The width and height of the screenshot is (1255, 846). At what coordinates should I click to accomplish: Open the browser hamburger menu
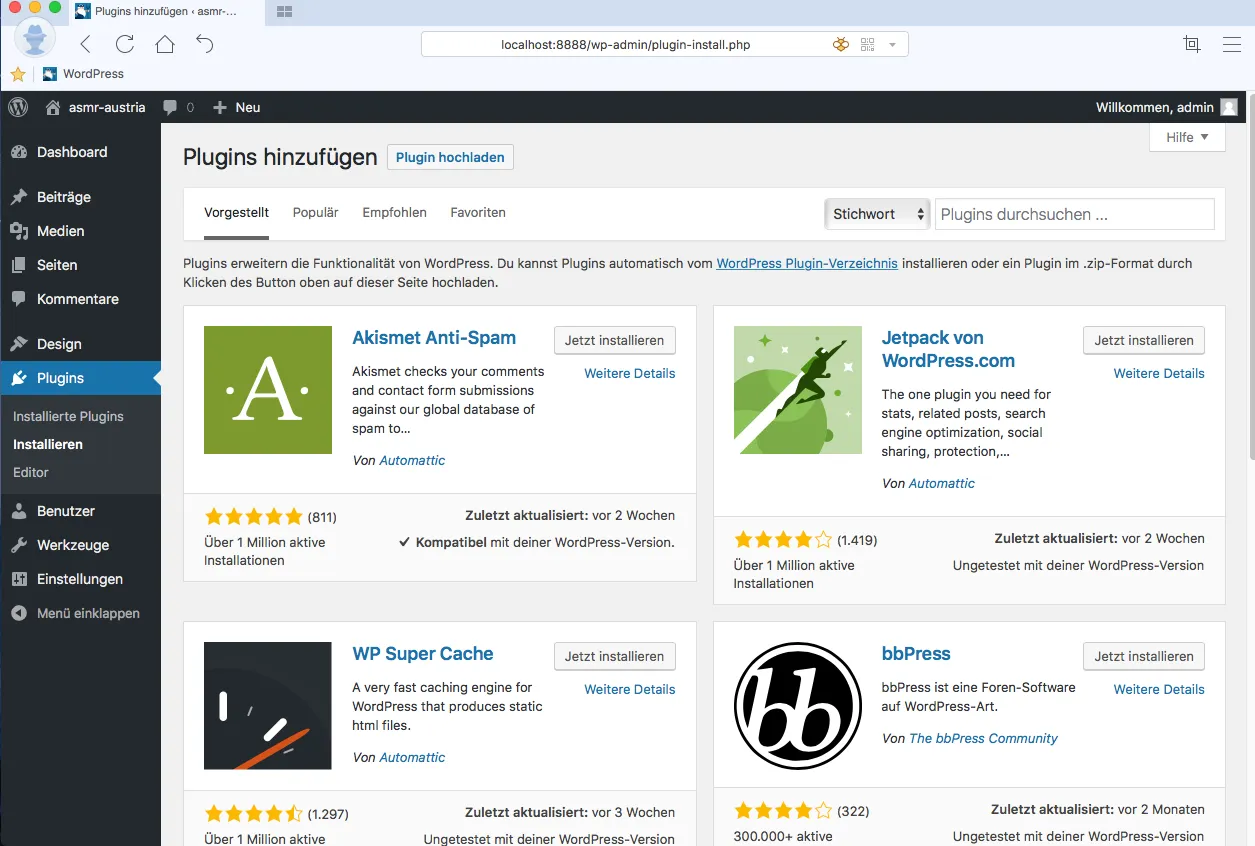click(x=1232, y=44)
